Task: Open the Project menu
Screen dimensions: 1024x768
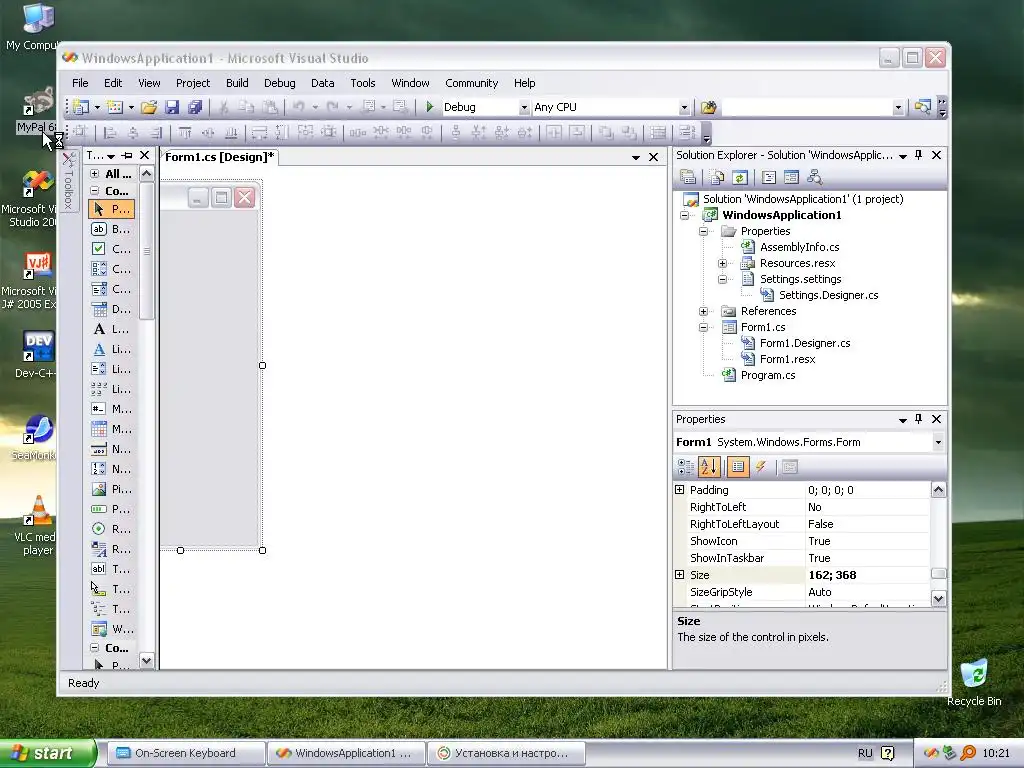Action: pyautogui.click(x=193, y=83)
